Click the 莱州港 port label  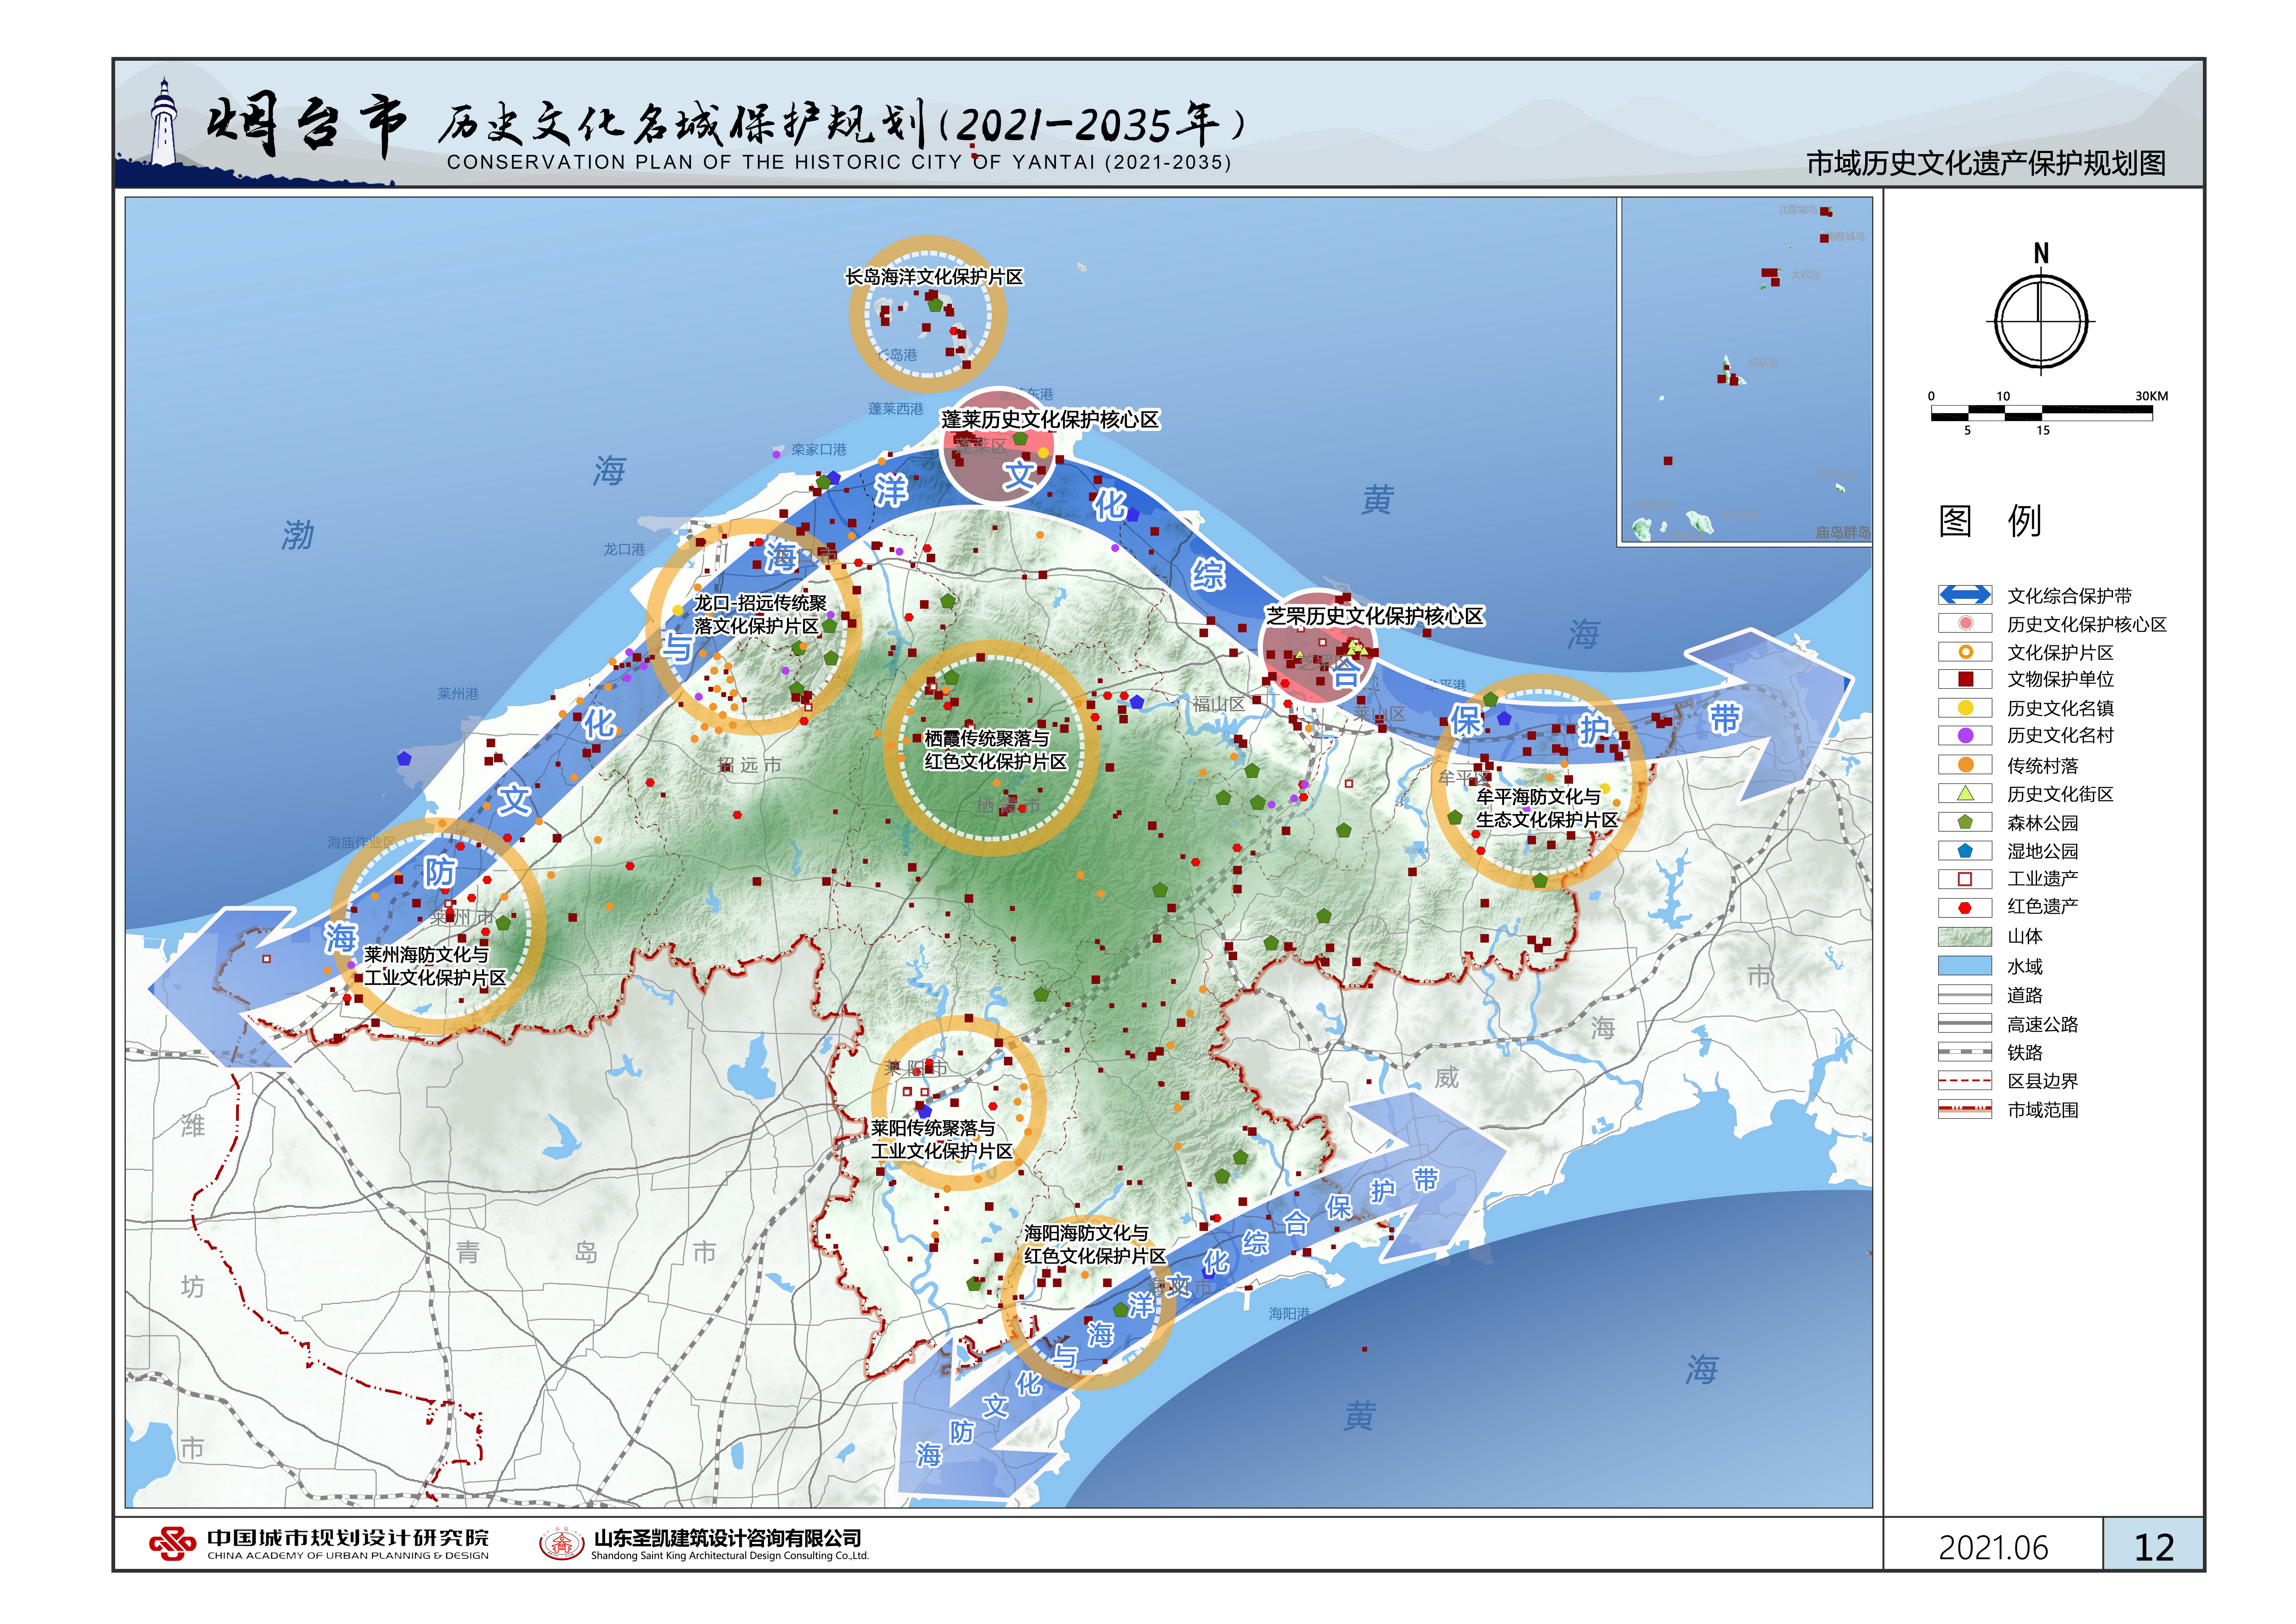coord(458,694)
